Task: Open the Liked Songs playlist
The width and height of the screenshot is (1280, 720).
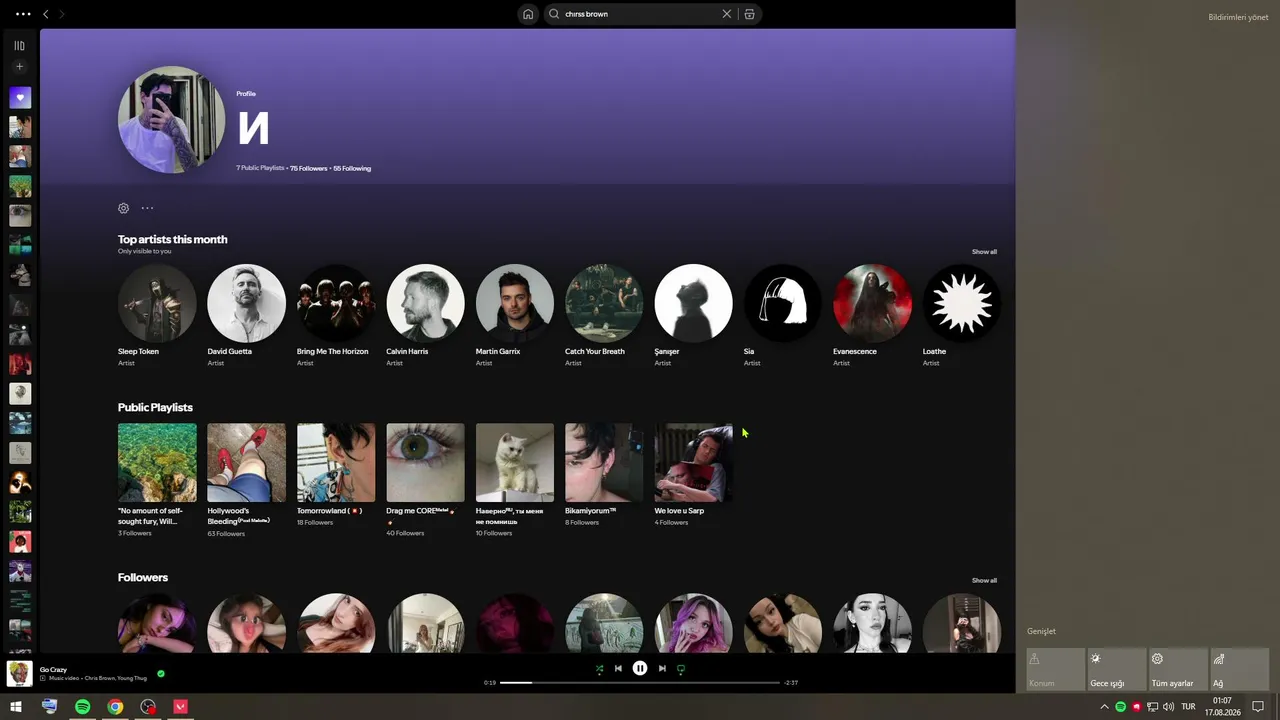Action: pyautogui.click(x=20, y=98)
